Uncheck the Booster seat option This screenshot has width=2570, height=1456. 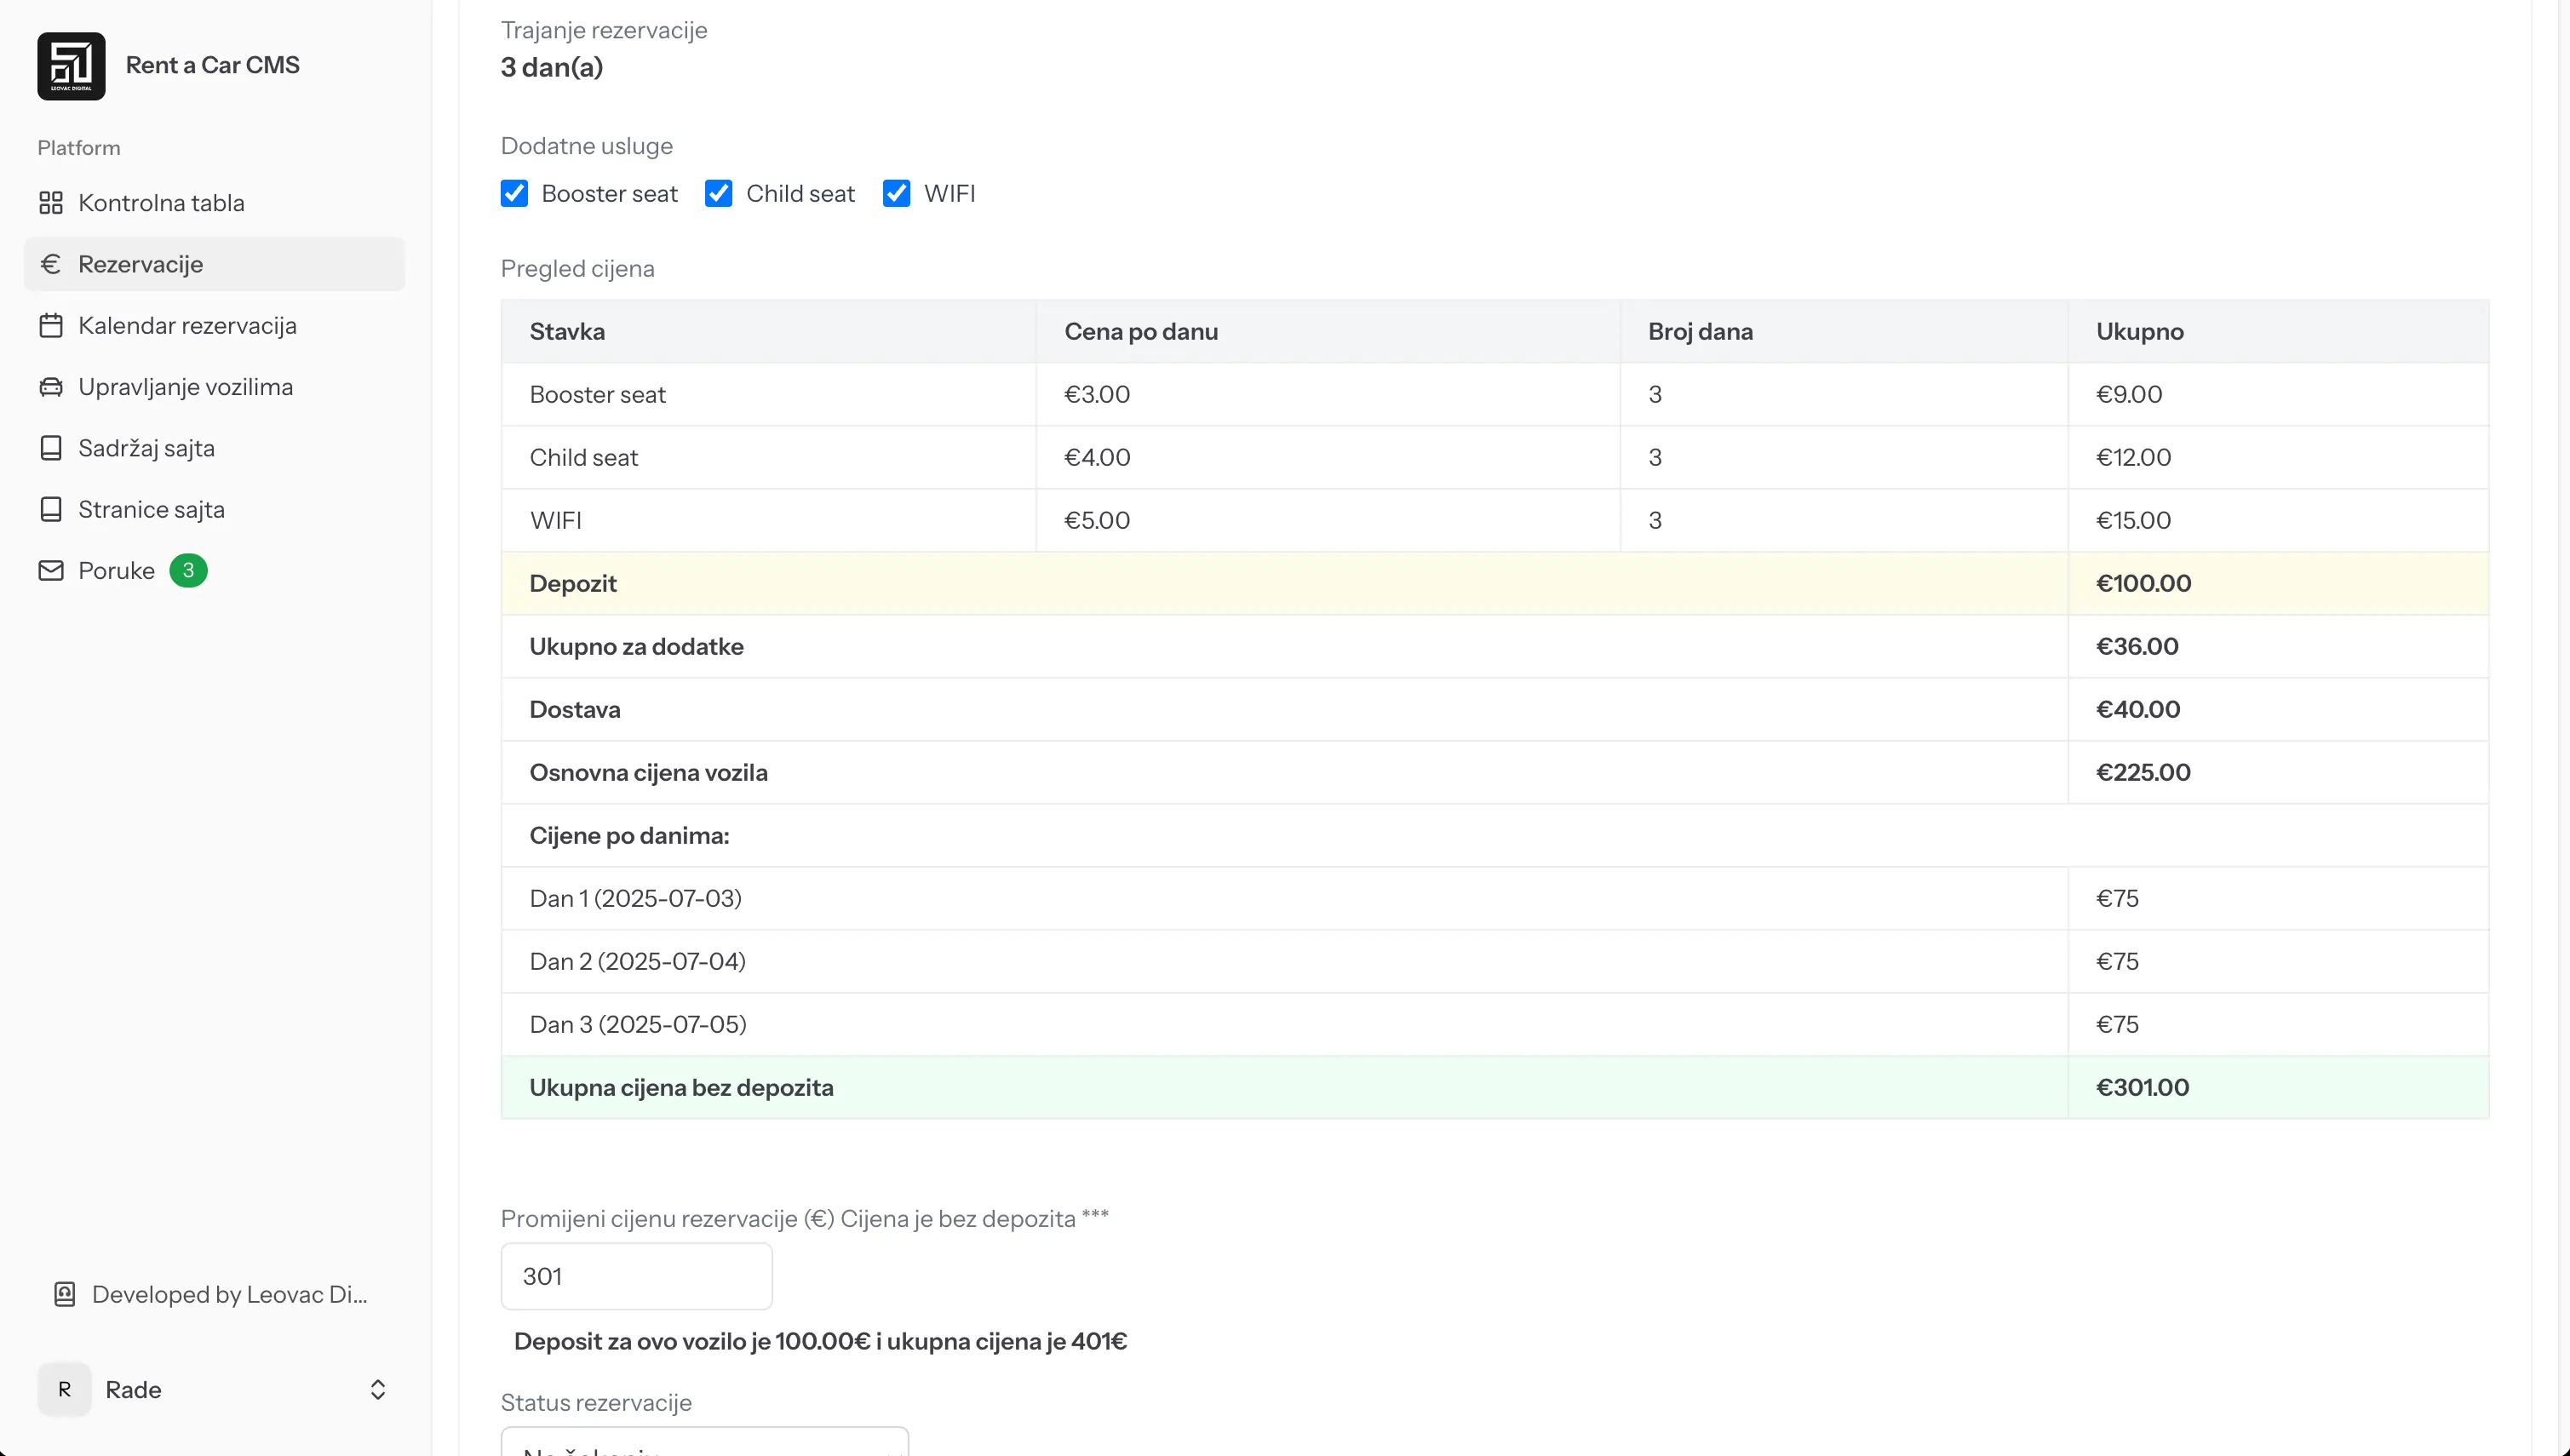click(514, 193)
